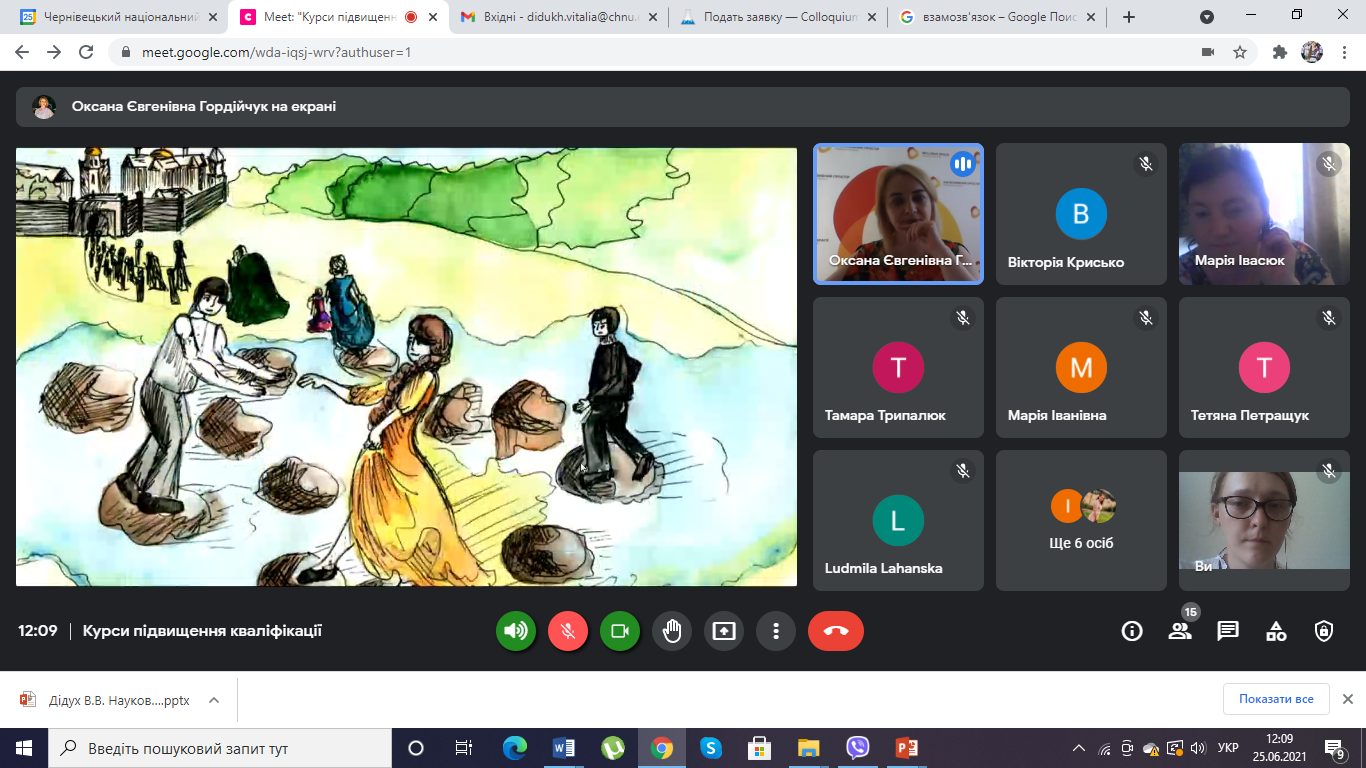Open the Chrome extensions puzzle icon

point(1280,52)
